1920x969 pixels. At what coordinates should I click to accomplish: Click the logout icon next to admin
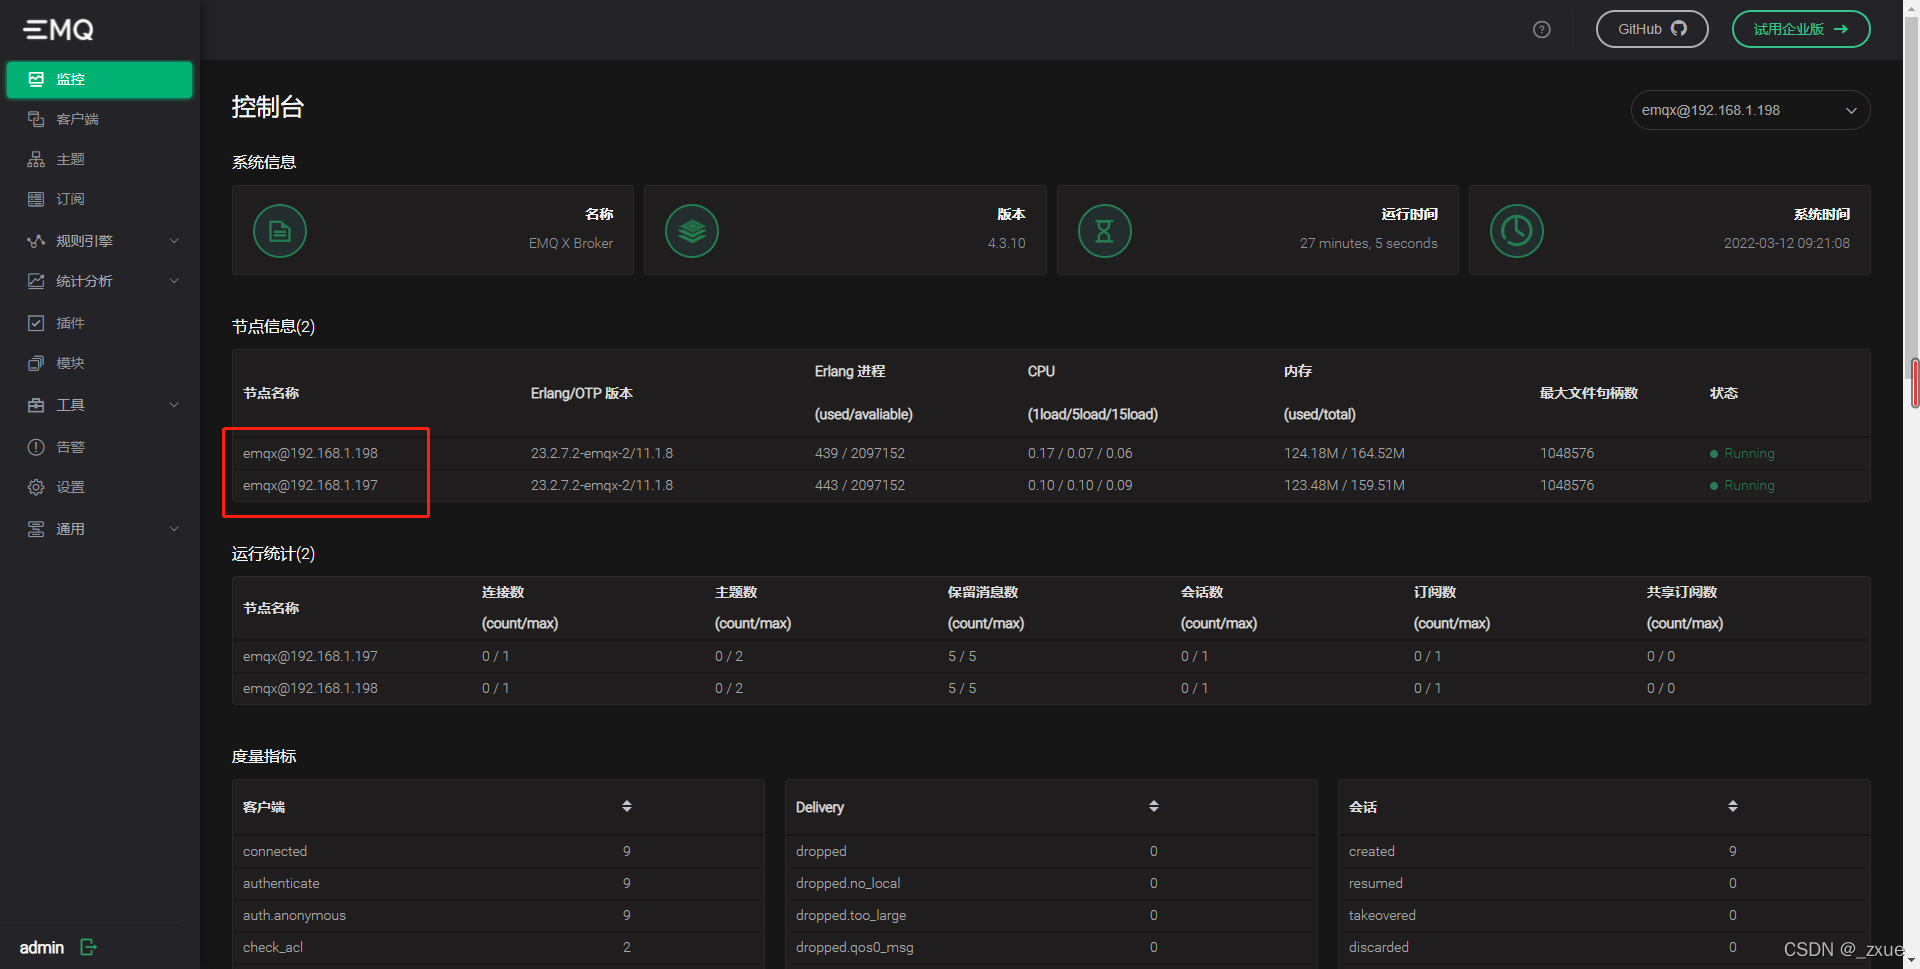89,947
